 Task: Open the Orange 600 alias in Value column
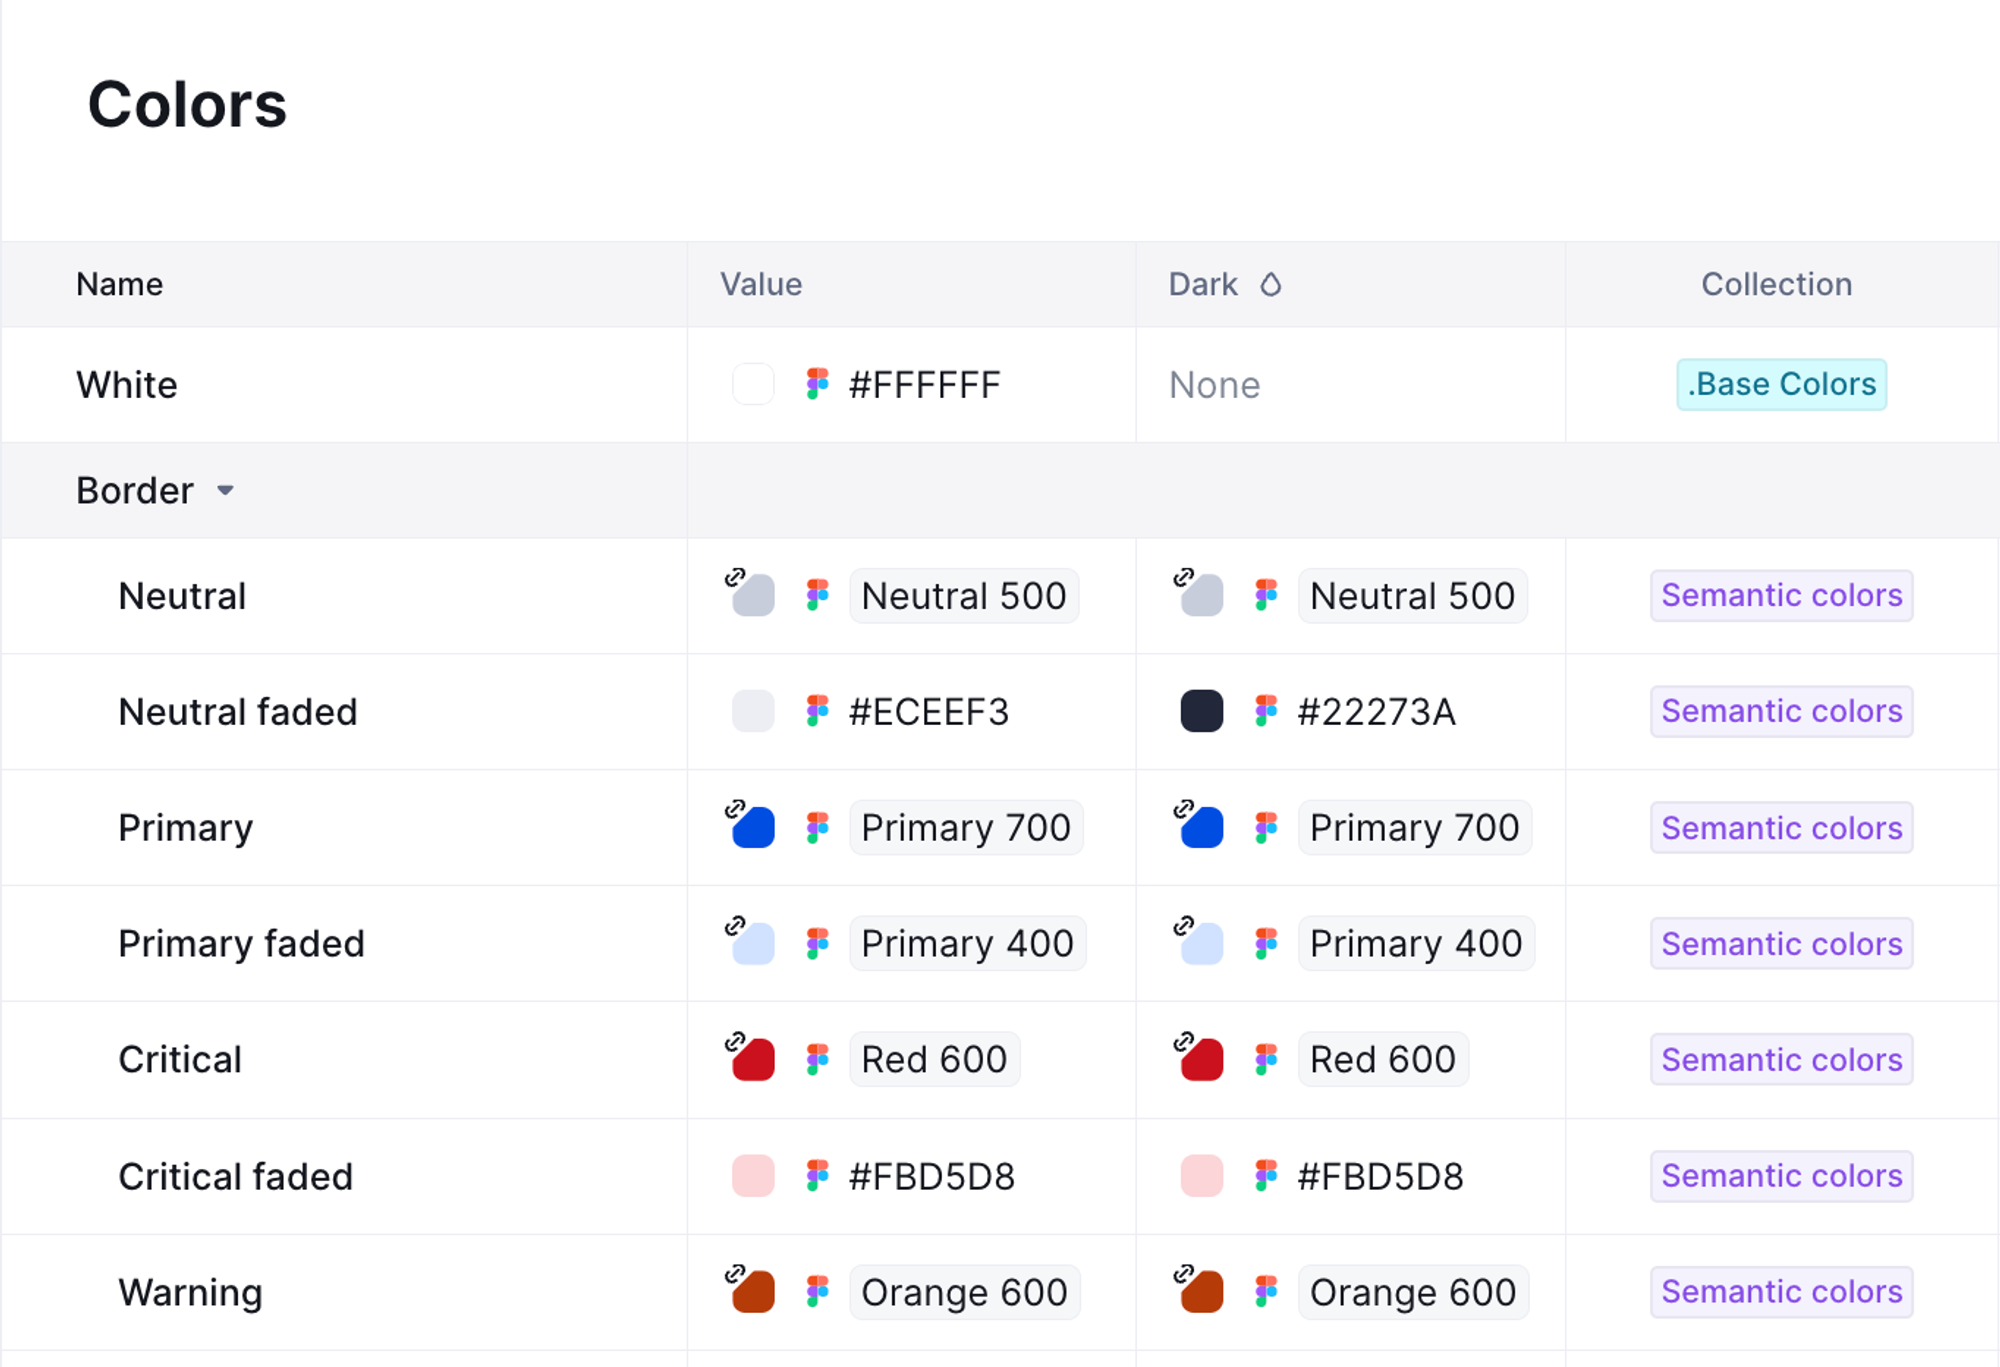963,1292
